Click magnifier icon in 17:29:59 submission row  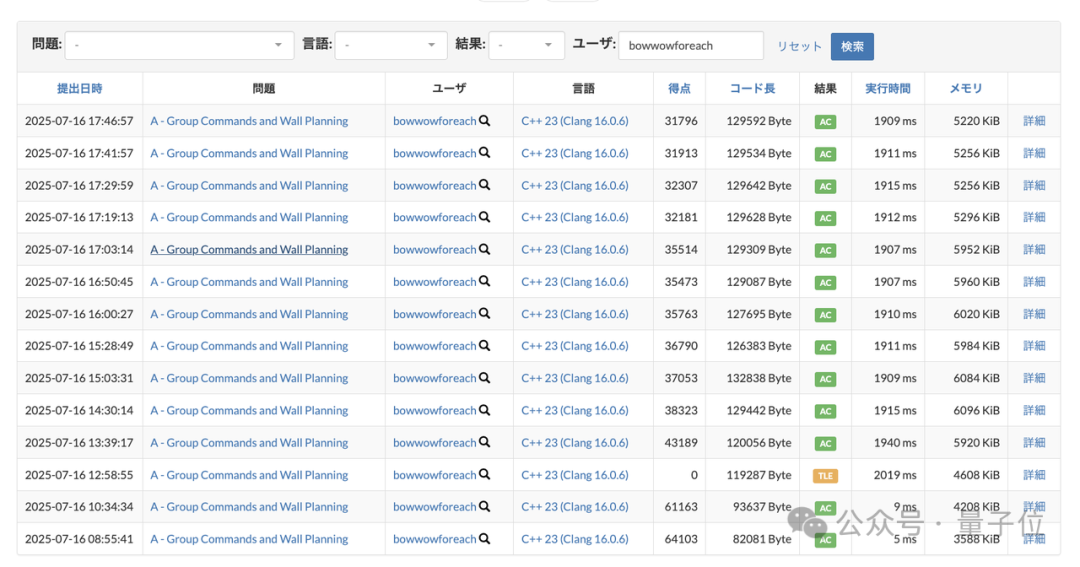click(x=485, y=185)
